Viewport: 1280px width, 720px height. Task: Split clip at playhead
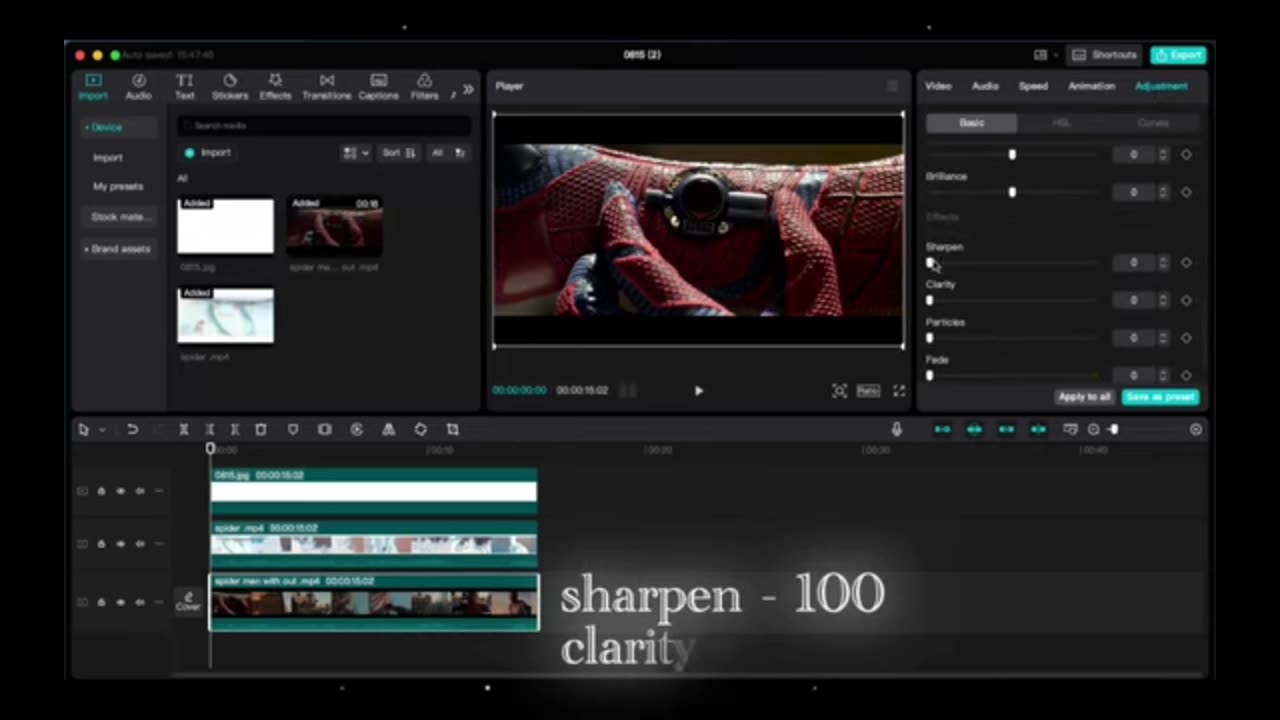184,430
